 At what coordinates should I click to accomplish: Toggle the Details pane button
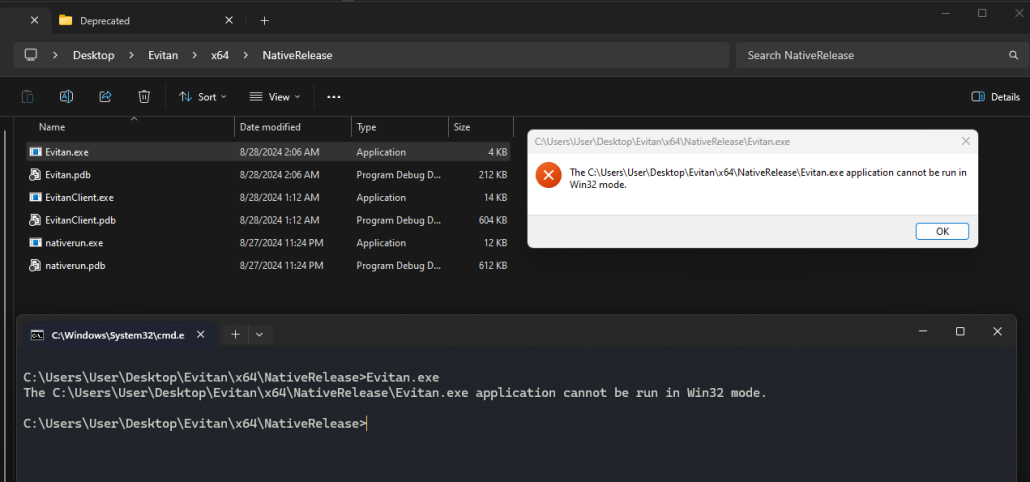pyautogui.click(x=995, y=97)
